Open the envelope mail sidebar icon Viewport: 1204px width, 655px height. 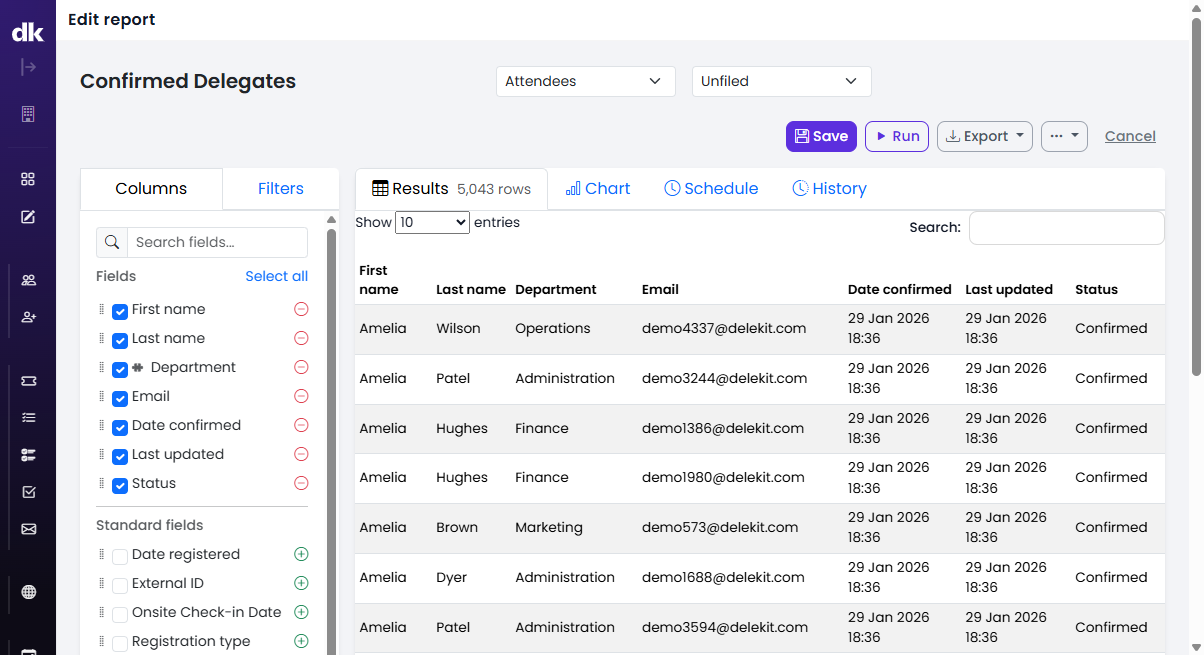[28, 529]
